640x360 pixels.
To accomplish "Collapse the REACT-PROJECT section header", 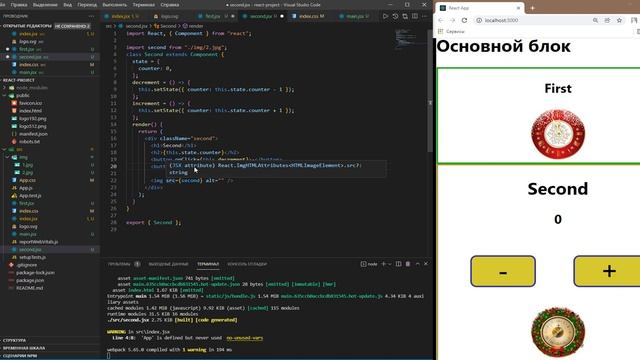I will (19, 80).
